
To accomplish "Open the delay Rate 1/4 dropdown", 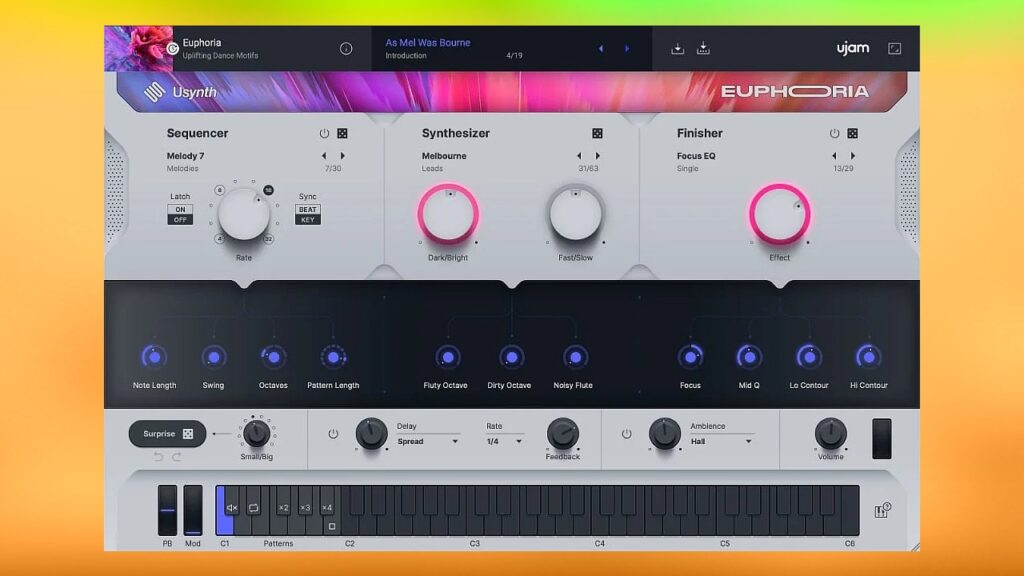I will pos(503,443).
